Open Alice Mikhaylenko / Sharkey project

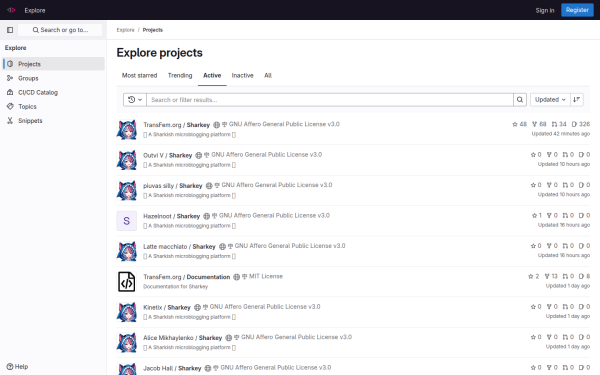pos(183,338)
